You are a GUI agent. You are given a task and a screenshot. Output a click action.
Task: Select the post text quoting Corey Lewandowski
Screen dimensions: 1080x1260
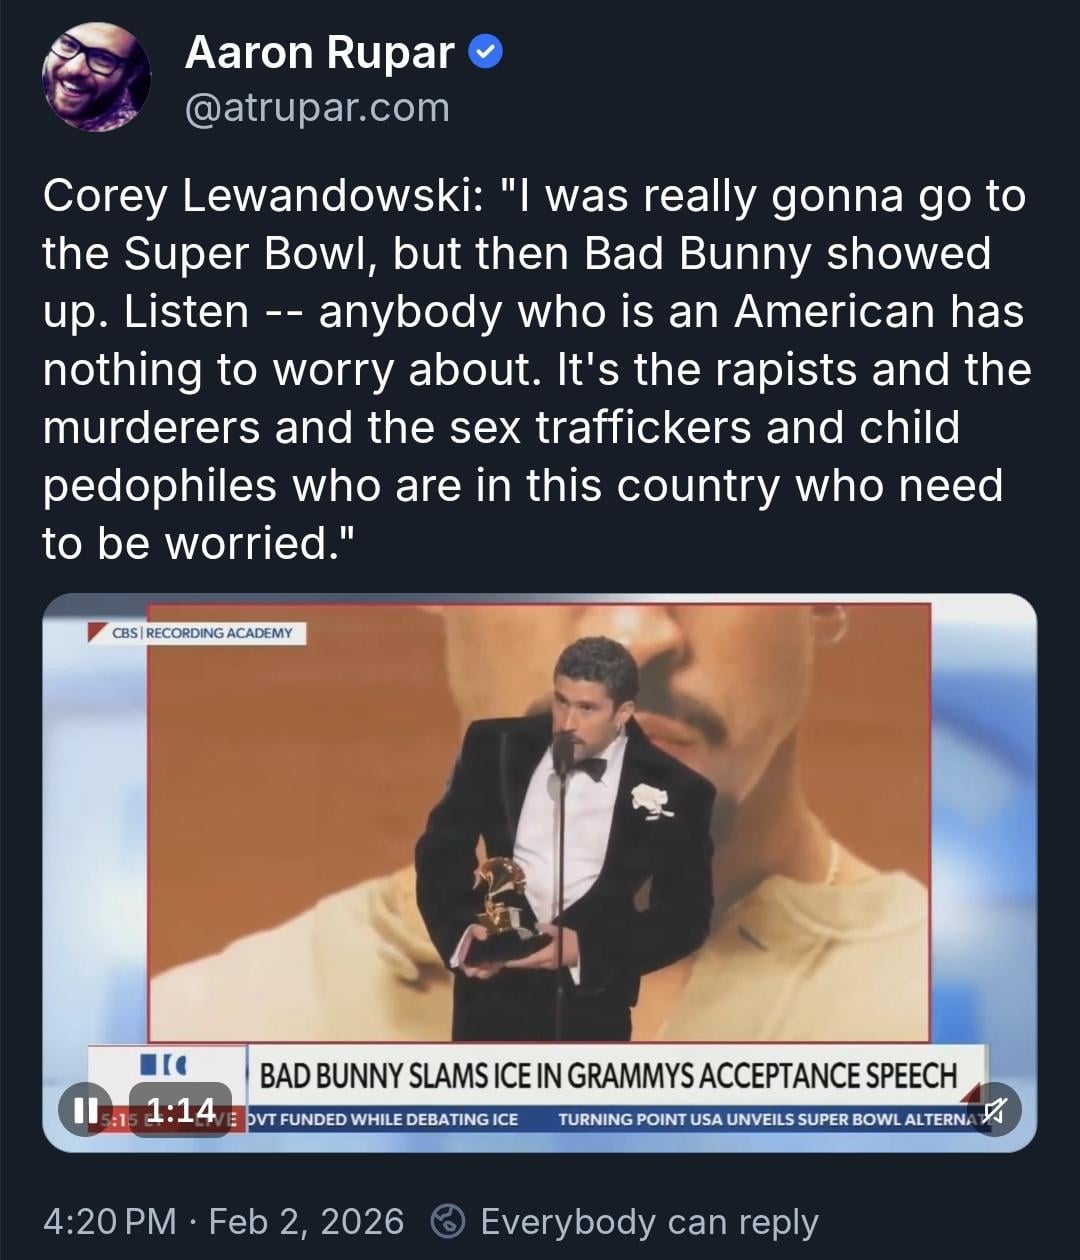tap(537, 369)
